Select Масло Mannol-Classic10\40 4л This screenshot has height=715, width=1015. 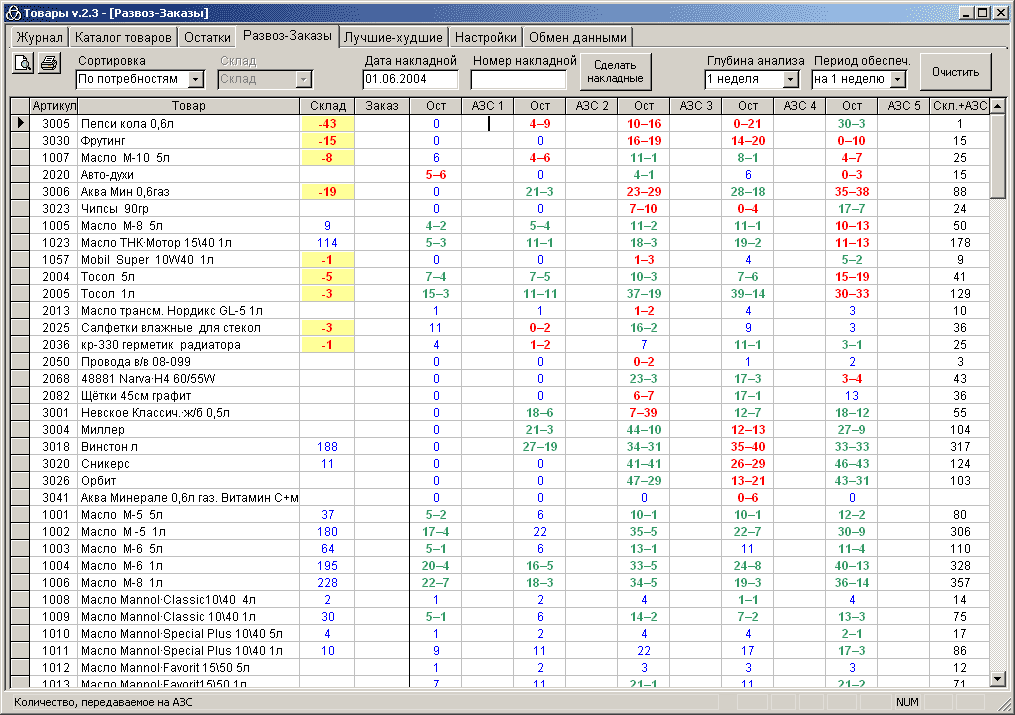(168, 600)
